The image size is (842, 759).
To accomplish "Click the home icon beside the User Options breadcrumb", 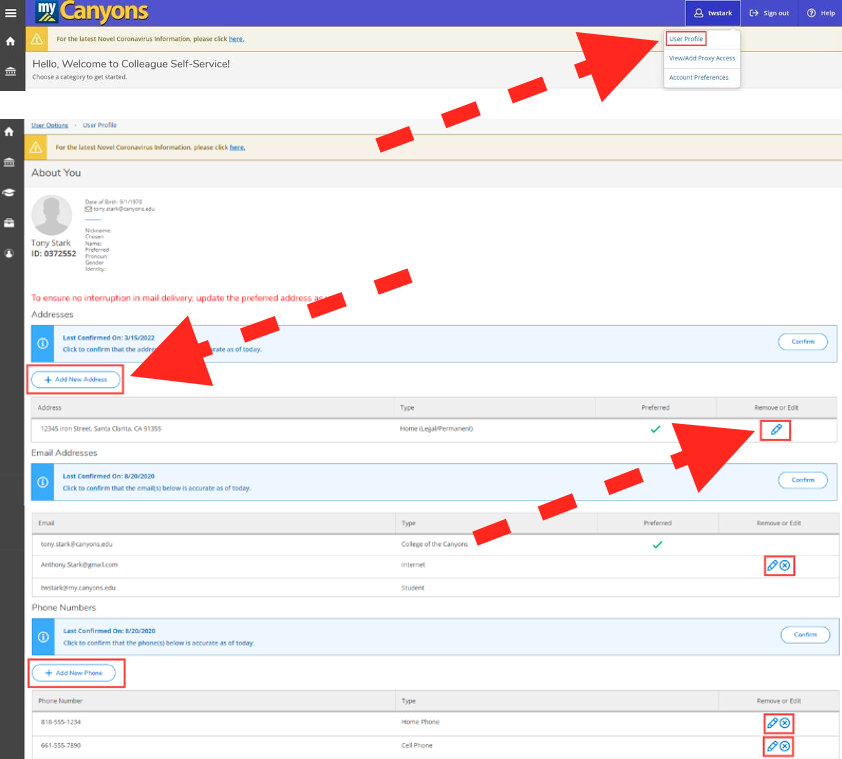I will pos(9,132).
